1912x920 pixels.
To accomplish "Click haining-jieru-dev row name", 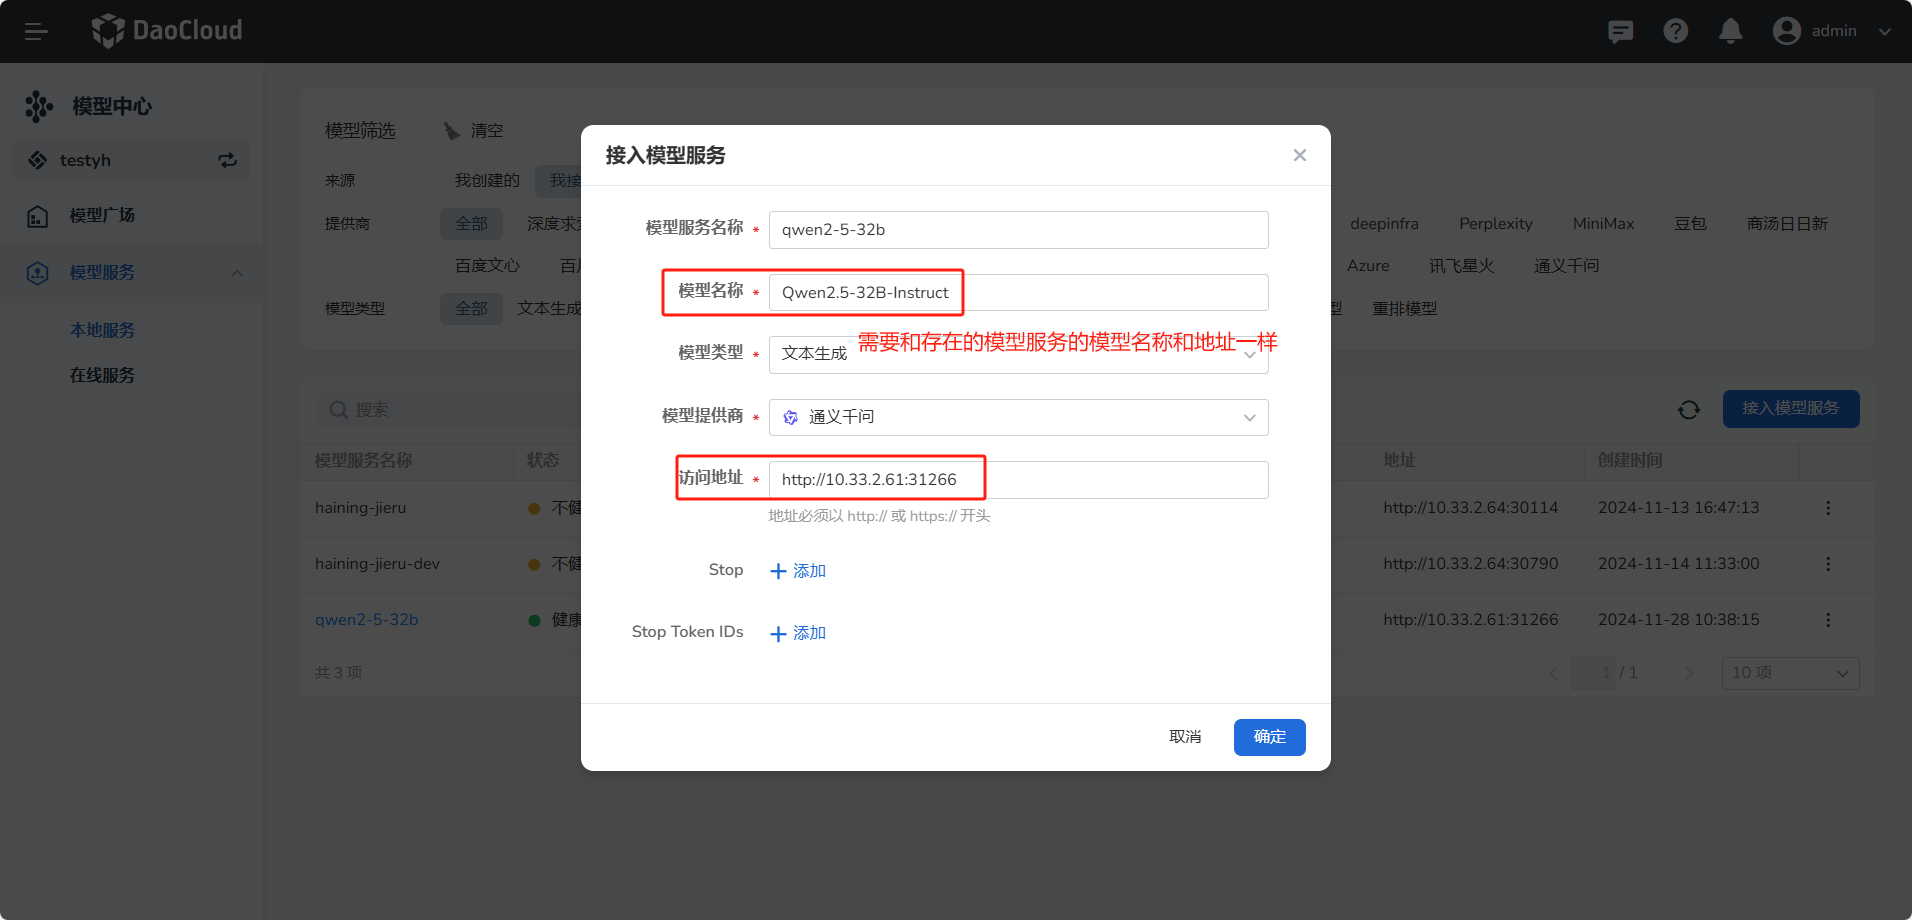I will click(377, 564).
